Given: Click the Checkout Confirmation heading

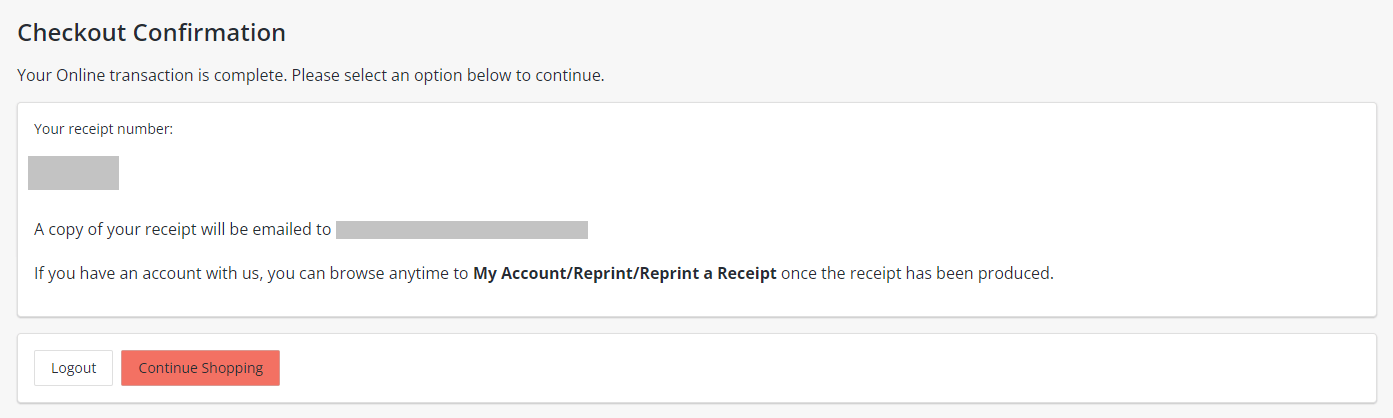Looking at the screenshot, I should [x=152, y=33].
